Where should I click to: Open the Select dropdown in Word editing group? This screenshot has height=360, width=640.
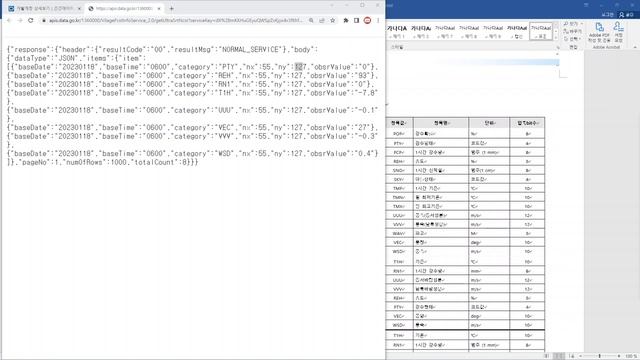coord(572,39)
